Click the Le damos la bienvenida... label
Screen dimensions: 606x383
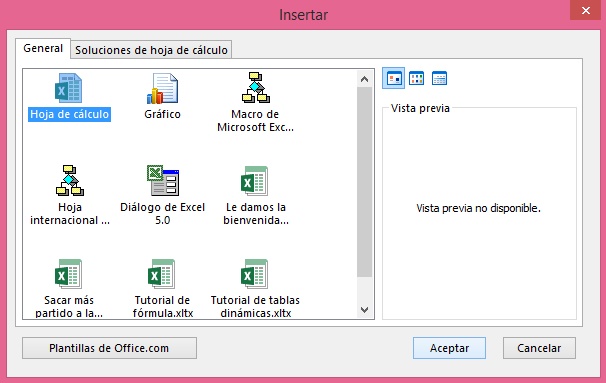point(255,213)
